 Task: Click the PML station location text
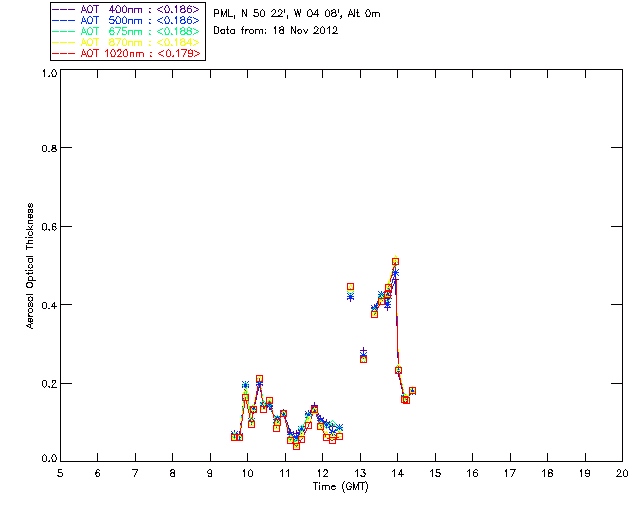pyautogui.click(x=297, y=14)
